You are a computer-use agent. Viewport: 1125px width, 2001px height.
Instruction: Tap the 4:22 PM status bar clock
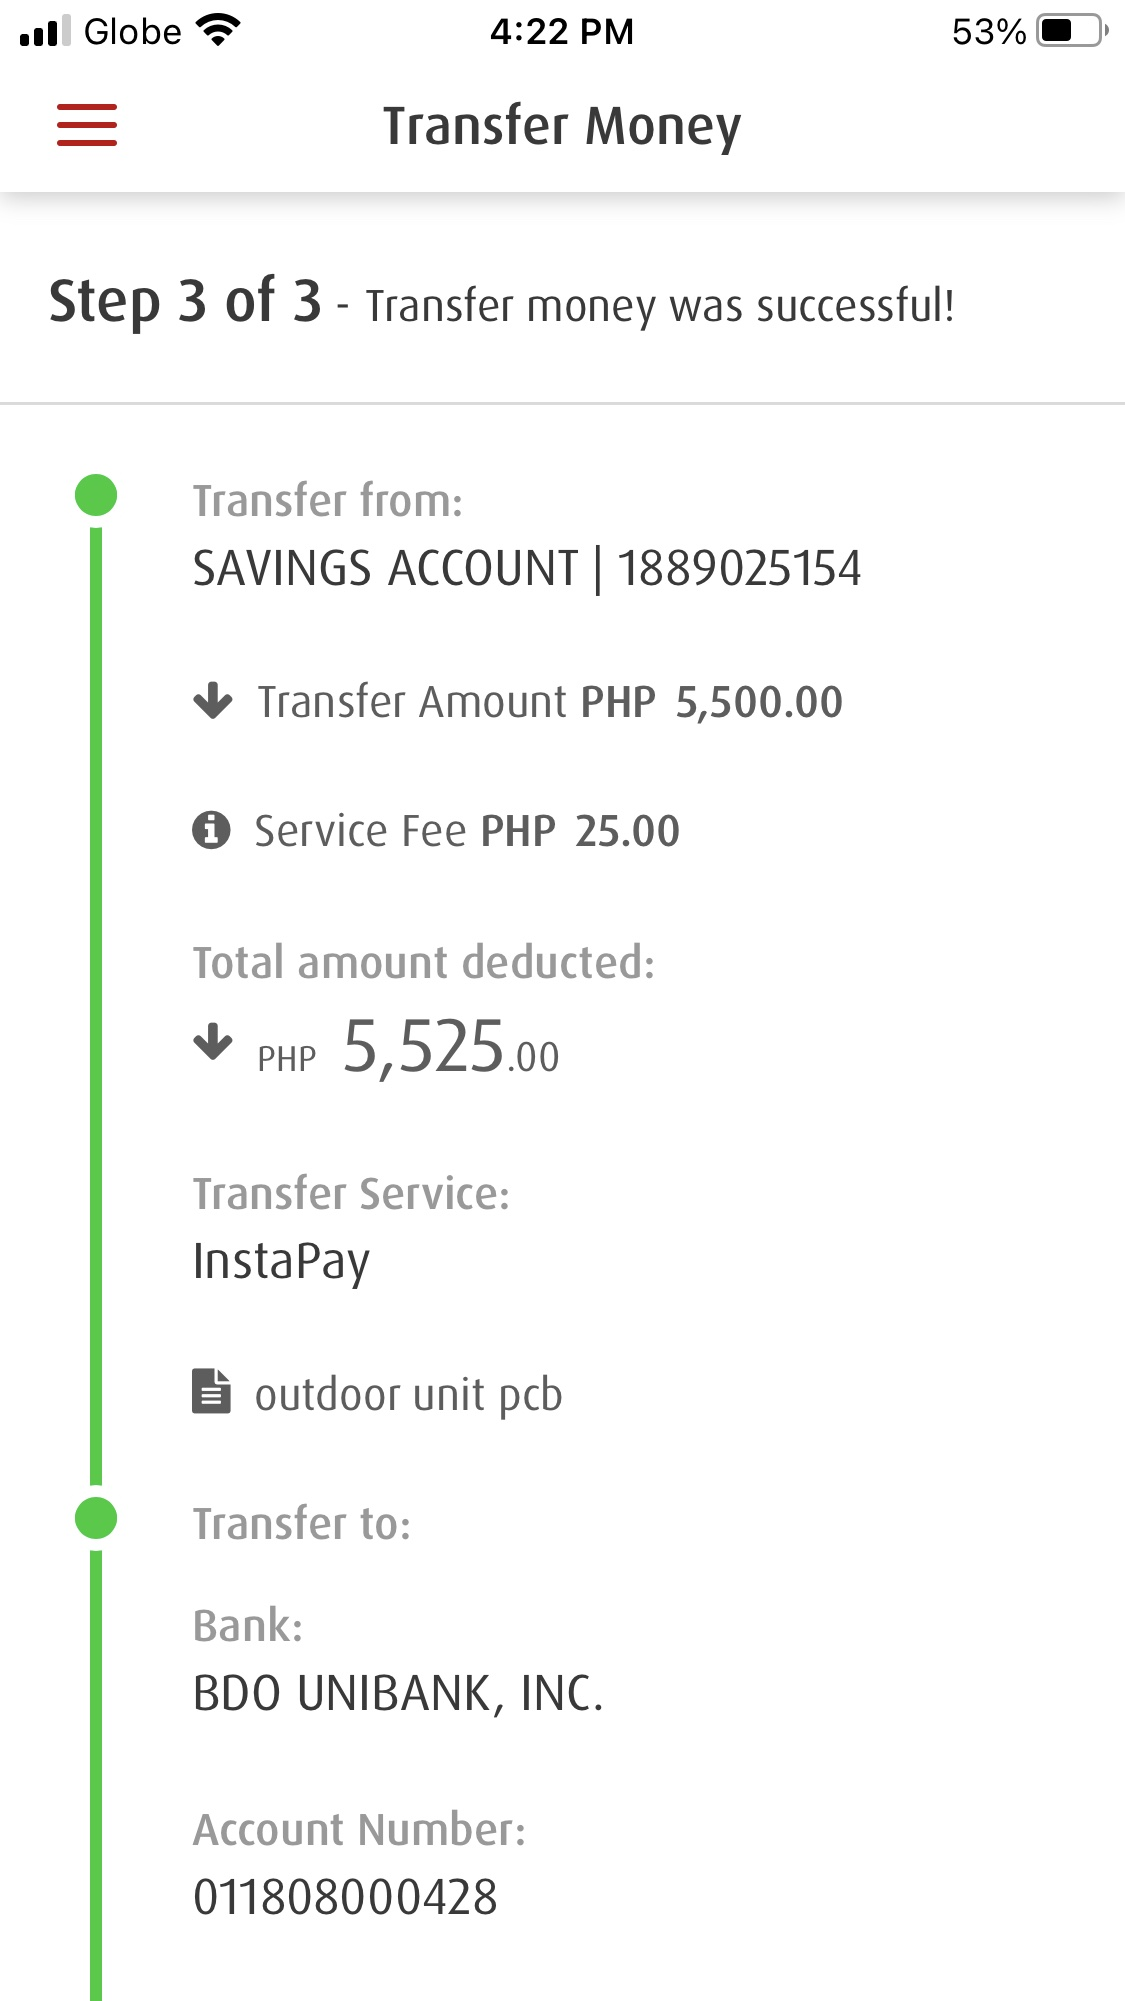(x=562, y=32)
